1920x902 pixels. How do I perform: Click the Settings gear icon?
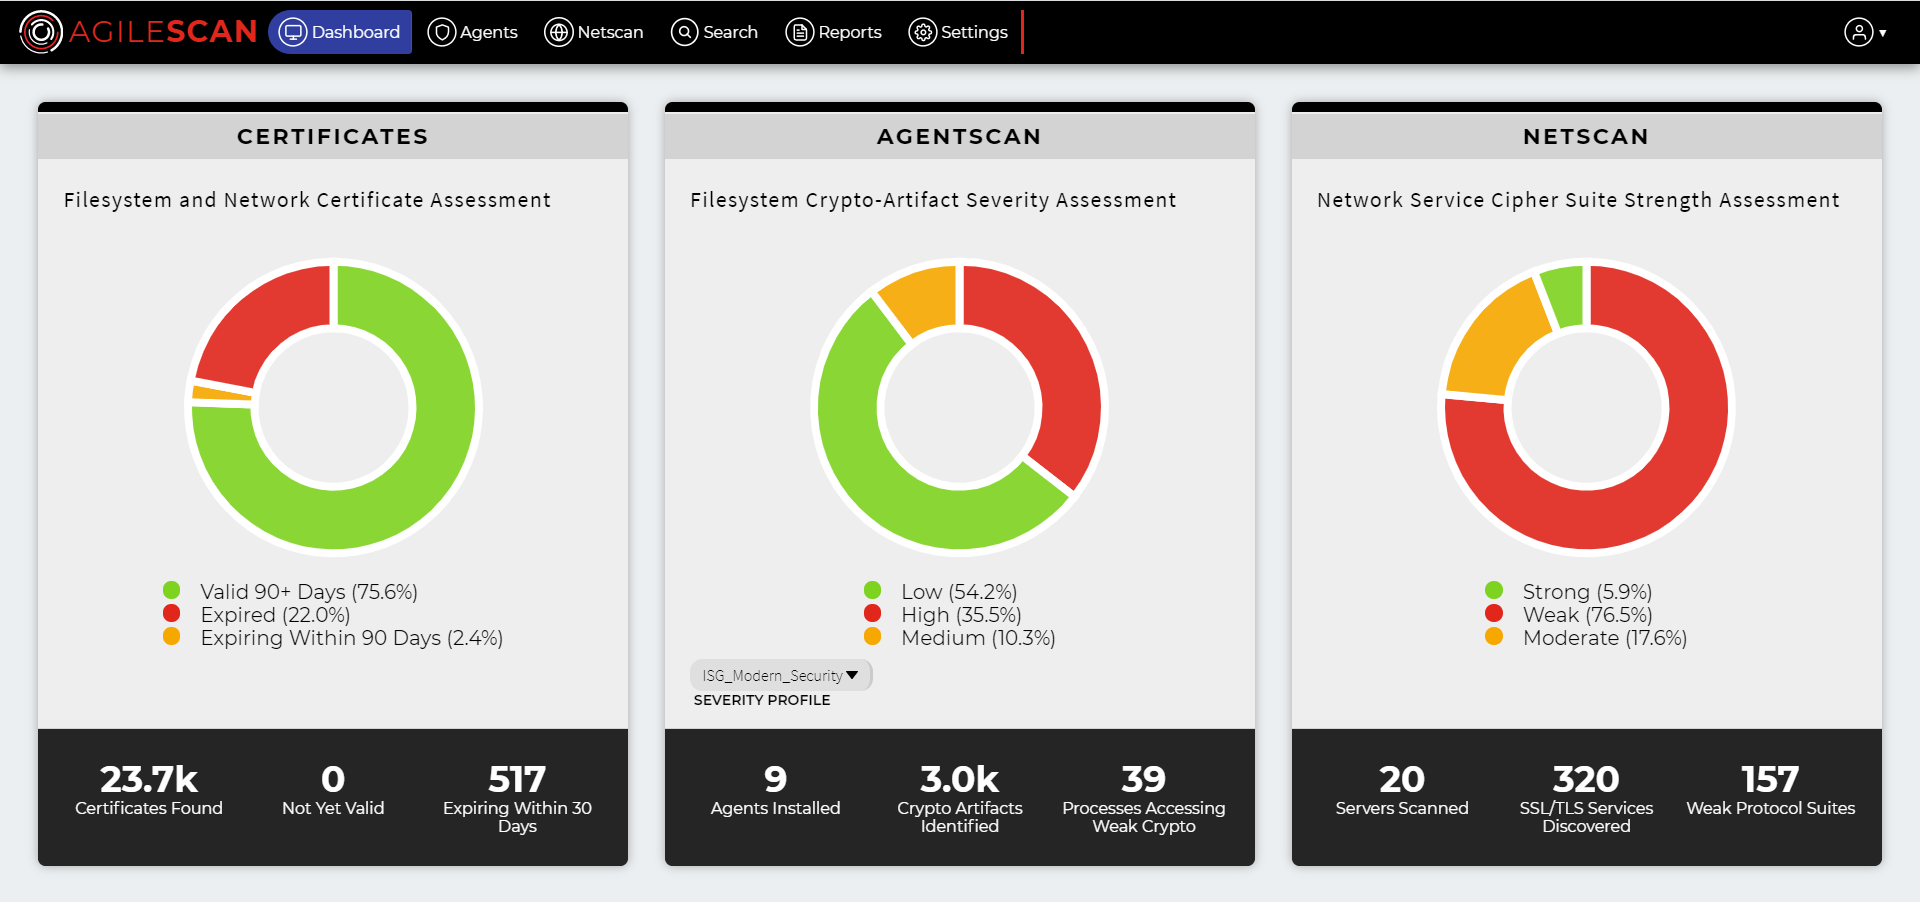click(x=922, y=32)
